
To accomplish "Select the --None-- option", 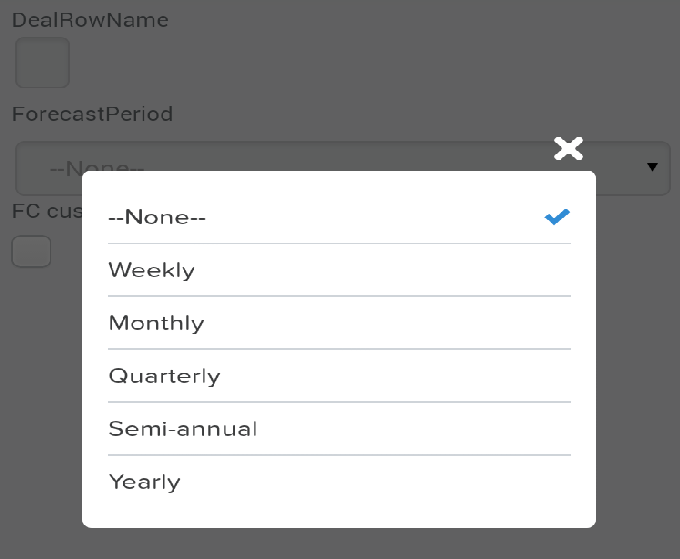I will coord(157,217).
